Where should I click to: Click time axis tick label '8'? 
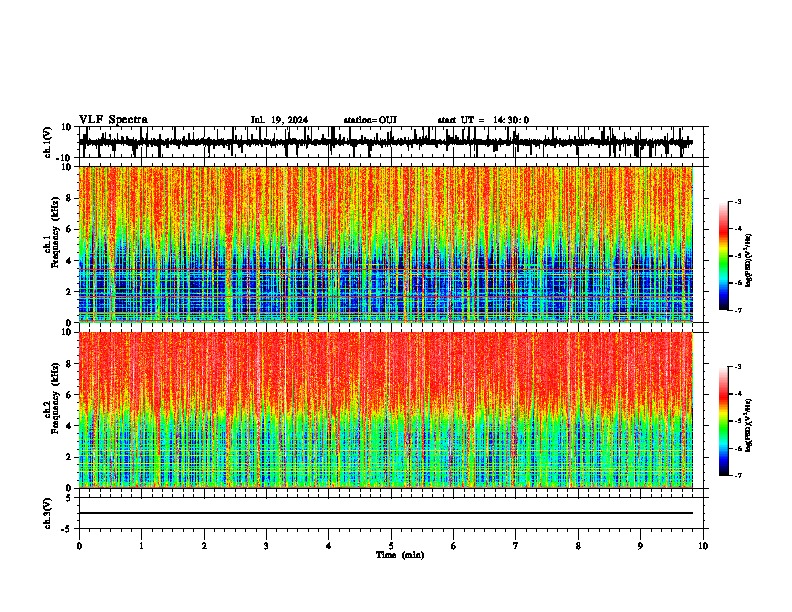click(x=578, y=546)
